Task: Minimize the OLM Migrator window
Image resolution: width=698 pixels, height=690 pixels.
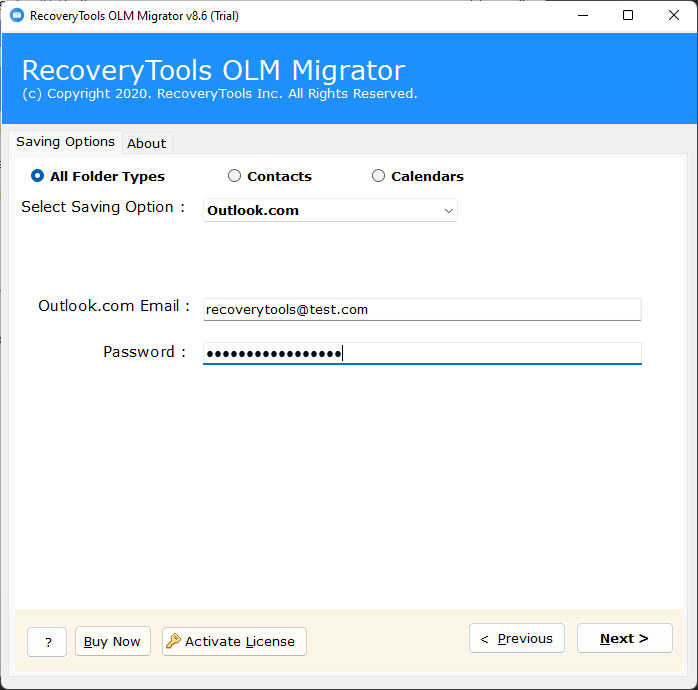Action: pyautogui.click(x=583, y=16)
